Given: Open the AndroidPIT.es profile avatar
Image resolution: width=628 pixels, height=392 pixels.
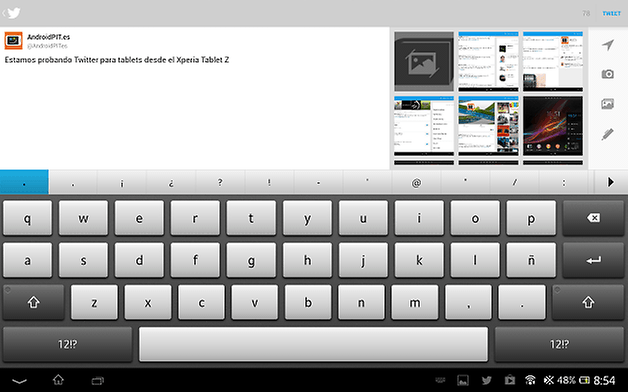Looking at the screenshot, I should [13, 41].
